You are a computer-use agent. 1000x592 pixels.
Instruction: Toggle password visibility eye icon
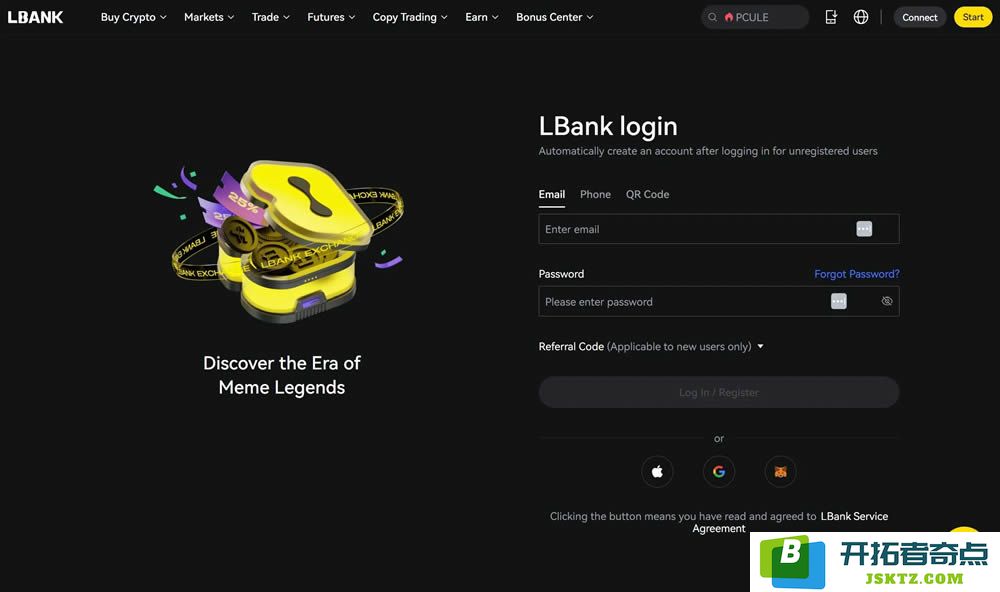(x=886, y=301)
